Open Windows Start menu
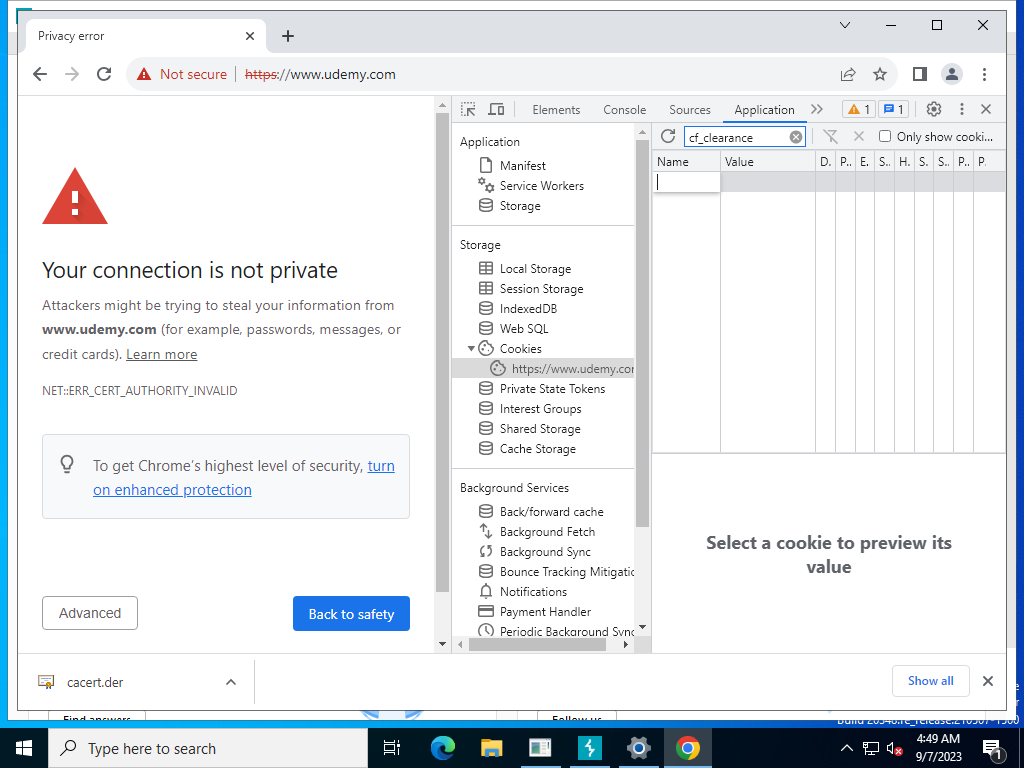Image resolution: width=1024 pixels, height=768 pixels. [x=24, y=748]
